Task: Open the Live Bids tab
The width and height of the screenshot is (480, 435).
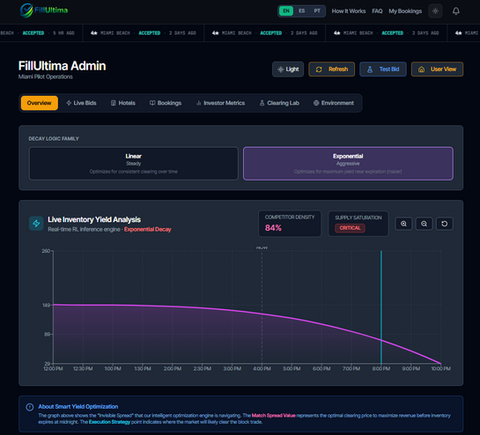Action: tap(81, 103)
